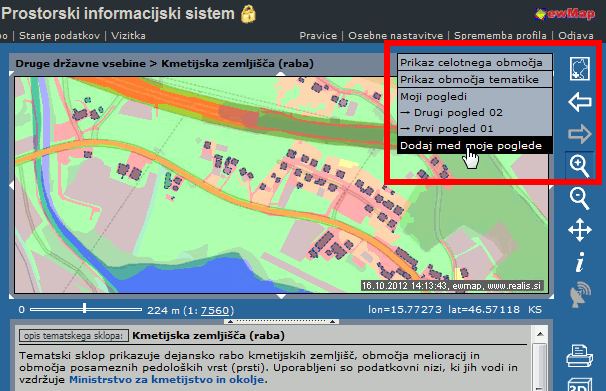Go forward to next map view

point(580,134)
